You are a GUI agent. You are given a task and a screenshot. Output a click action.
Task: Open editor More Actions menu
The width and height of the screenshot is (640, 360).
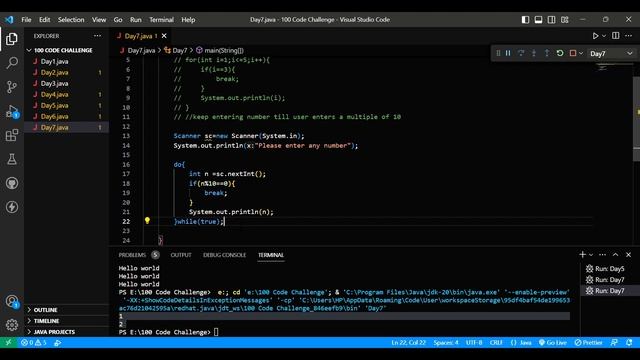click(x=628, y=36)
